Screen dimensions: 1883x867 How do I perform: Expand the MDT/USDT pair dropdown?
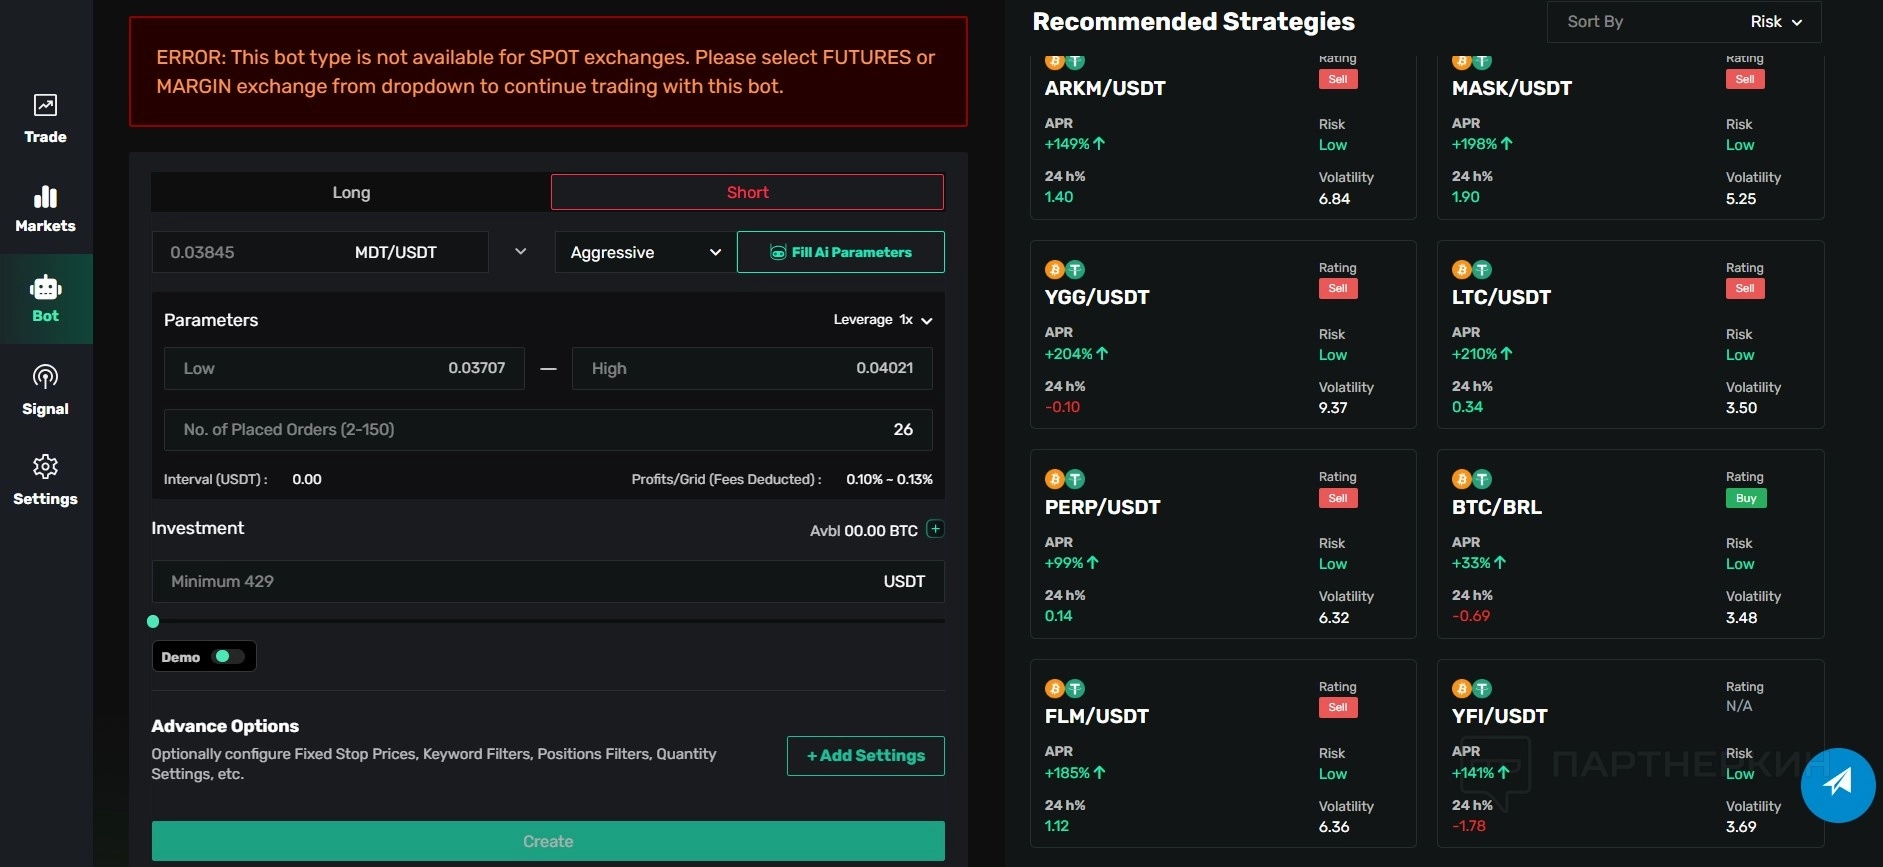coord(520,252)
